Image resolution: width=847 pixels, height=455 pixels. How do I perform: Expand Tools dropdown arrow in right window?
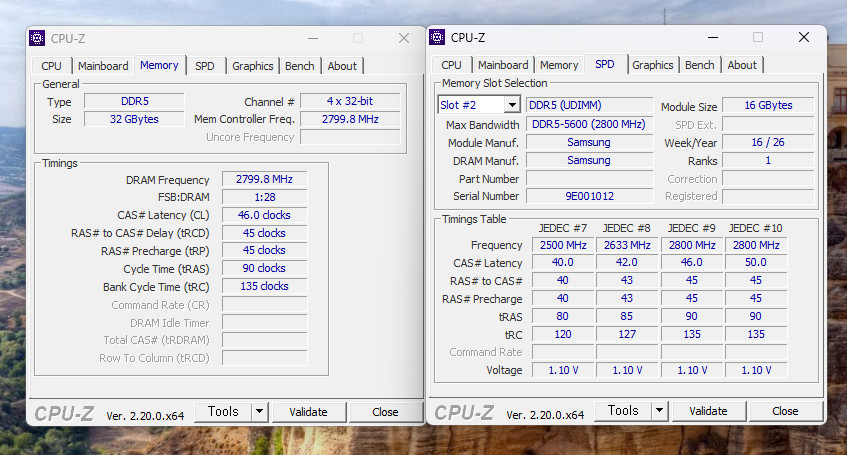[660, 411]
